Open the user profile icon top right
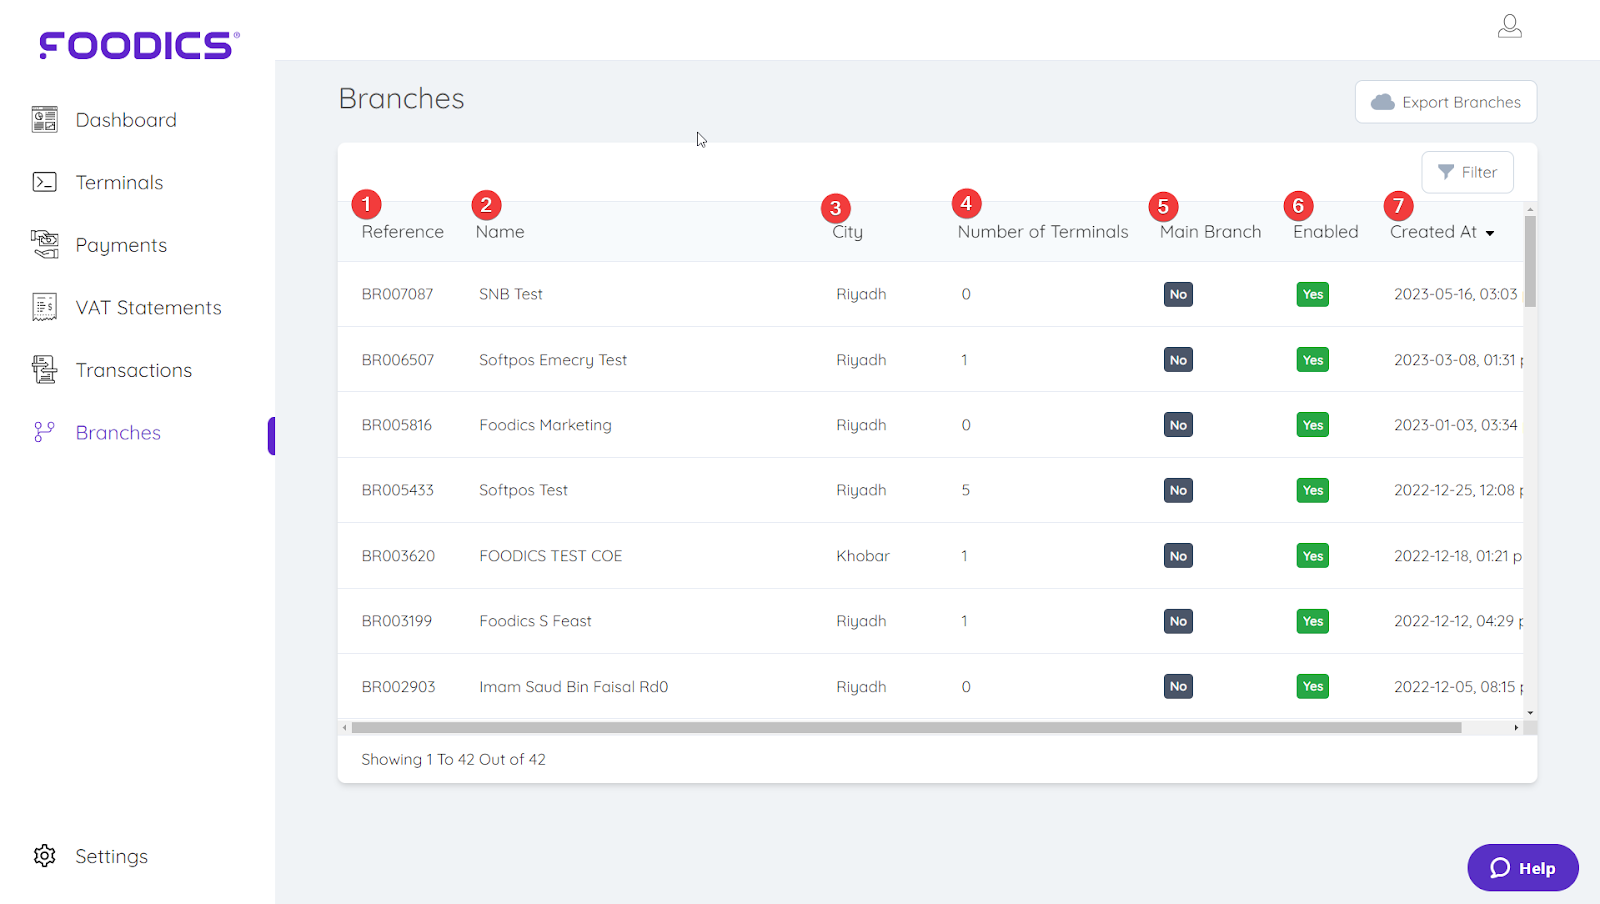Screen dimensions: 1600x904 pyautogui.click(x=1509, y=25)
